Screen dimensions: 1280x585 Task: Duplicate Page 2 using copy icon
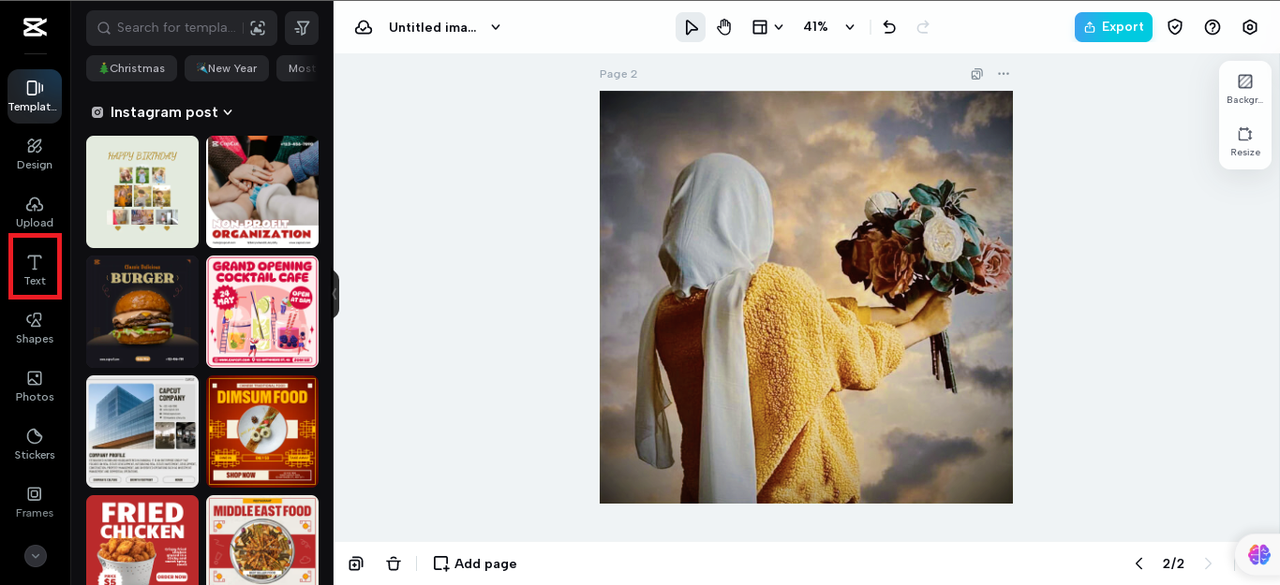pos(977,74)
